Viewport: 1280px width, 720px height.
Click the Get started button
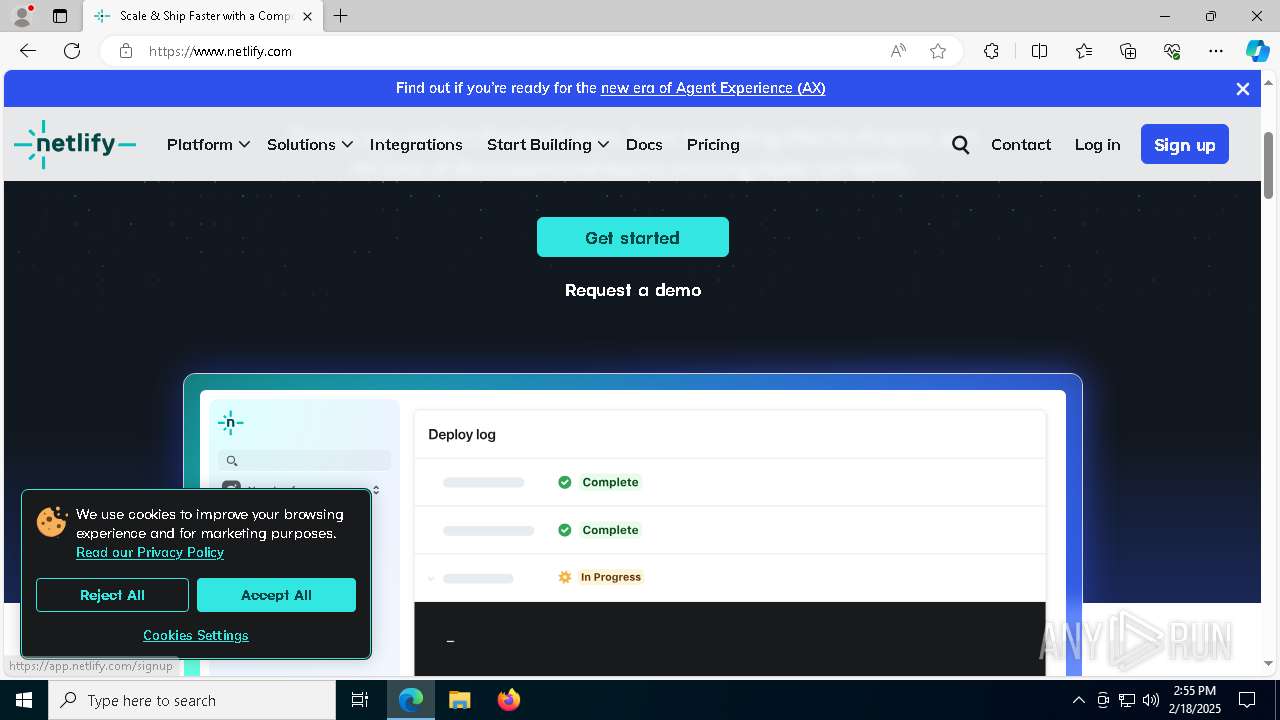click(633, 237)
